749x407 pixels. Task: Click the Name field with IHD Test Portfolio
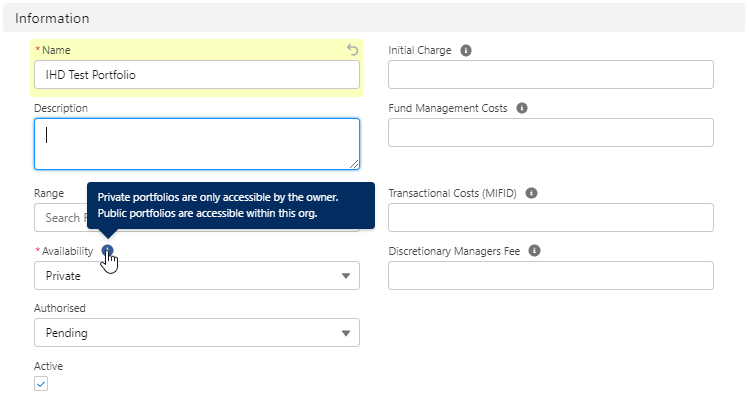pos(196,75)
